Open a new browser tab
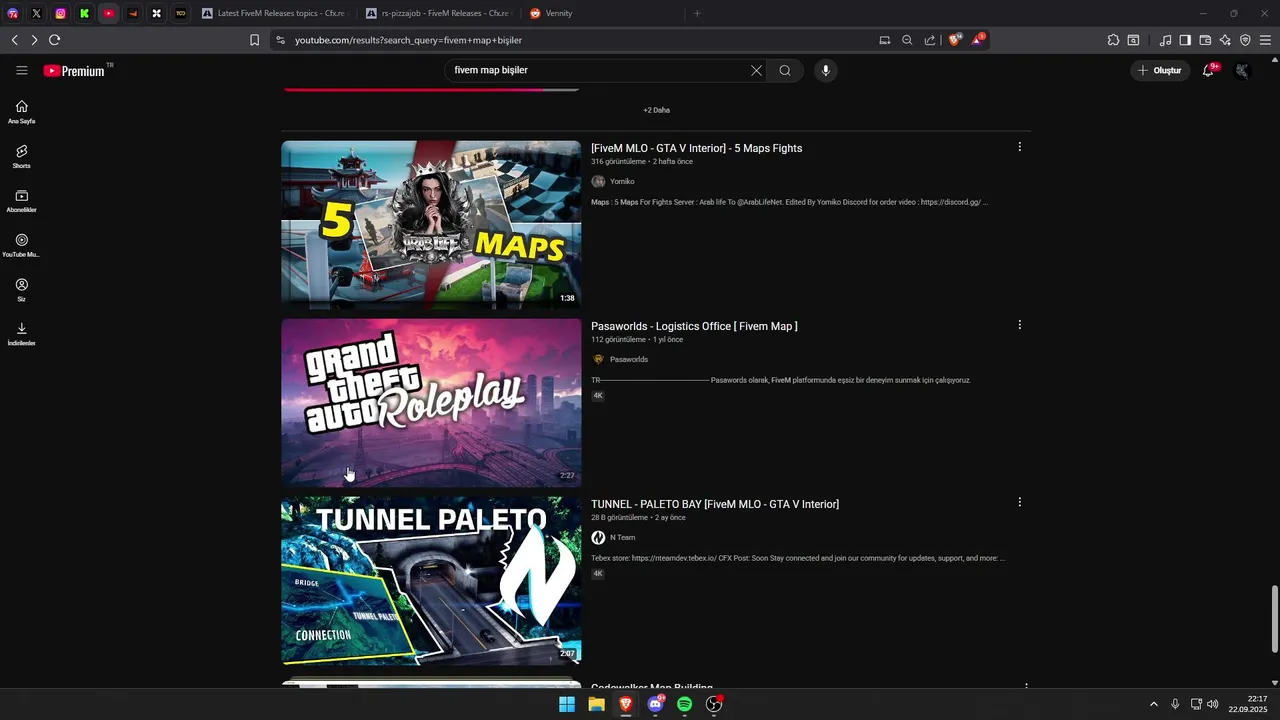 point(697,13)
